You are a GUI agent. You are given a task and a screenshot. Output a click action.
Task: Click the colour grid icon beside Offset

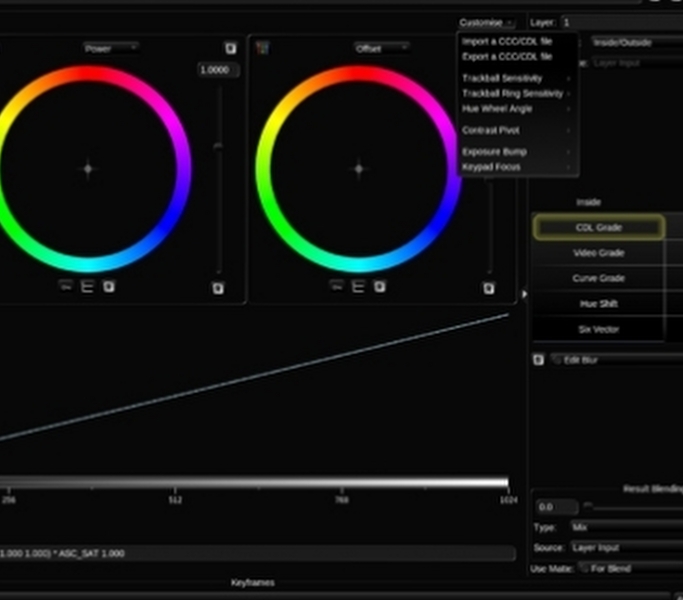tap(263, 48)
